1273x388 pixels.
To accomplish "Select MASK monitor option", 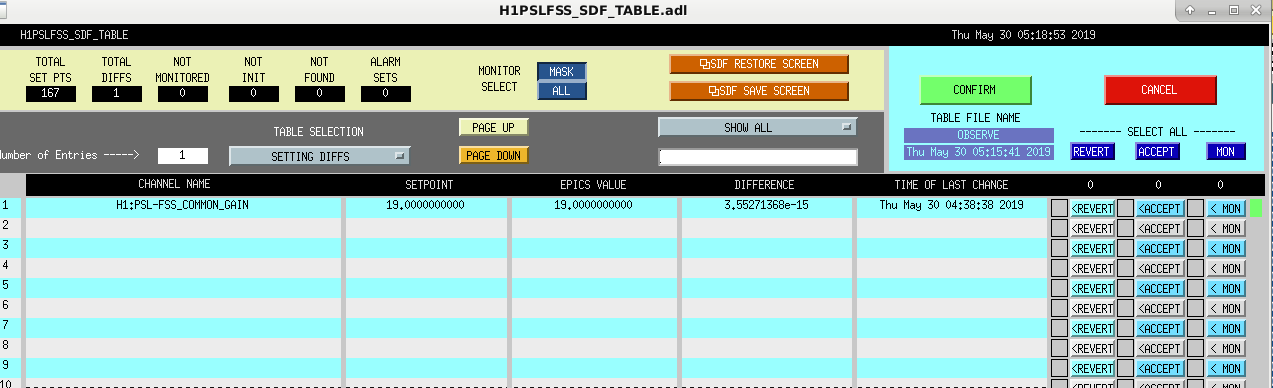I will [562, 72].
